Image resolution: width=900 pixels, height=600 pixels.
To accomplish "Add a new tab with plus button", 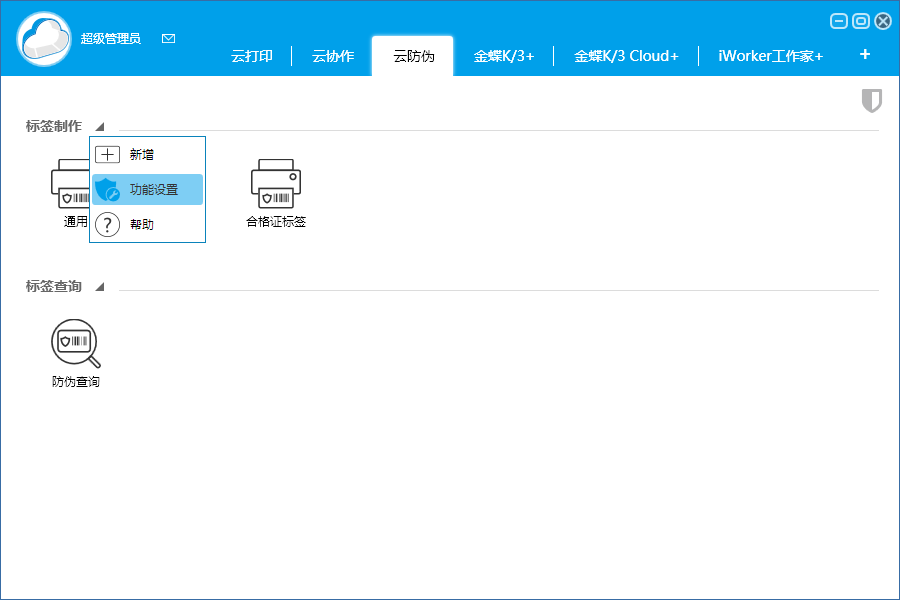I will point(865,55).
